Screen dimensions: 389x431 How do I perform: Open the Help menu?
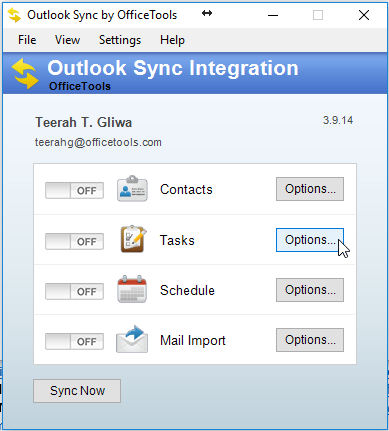pyautogui.click(x=172, y=40)
